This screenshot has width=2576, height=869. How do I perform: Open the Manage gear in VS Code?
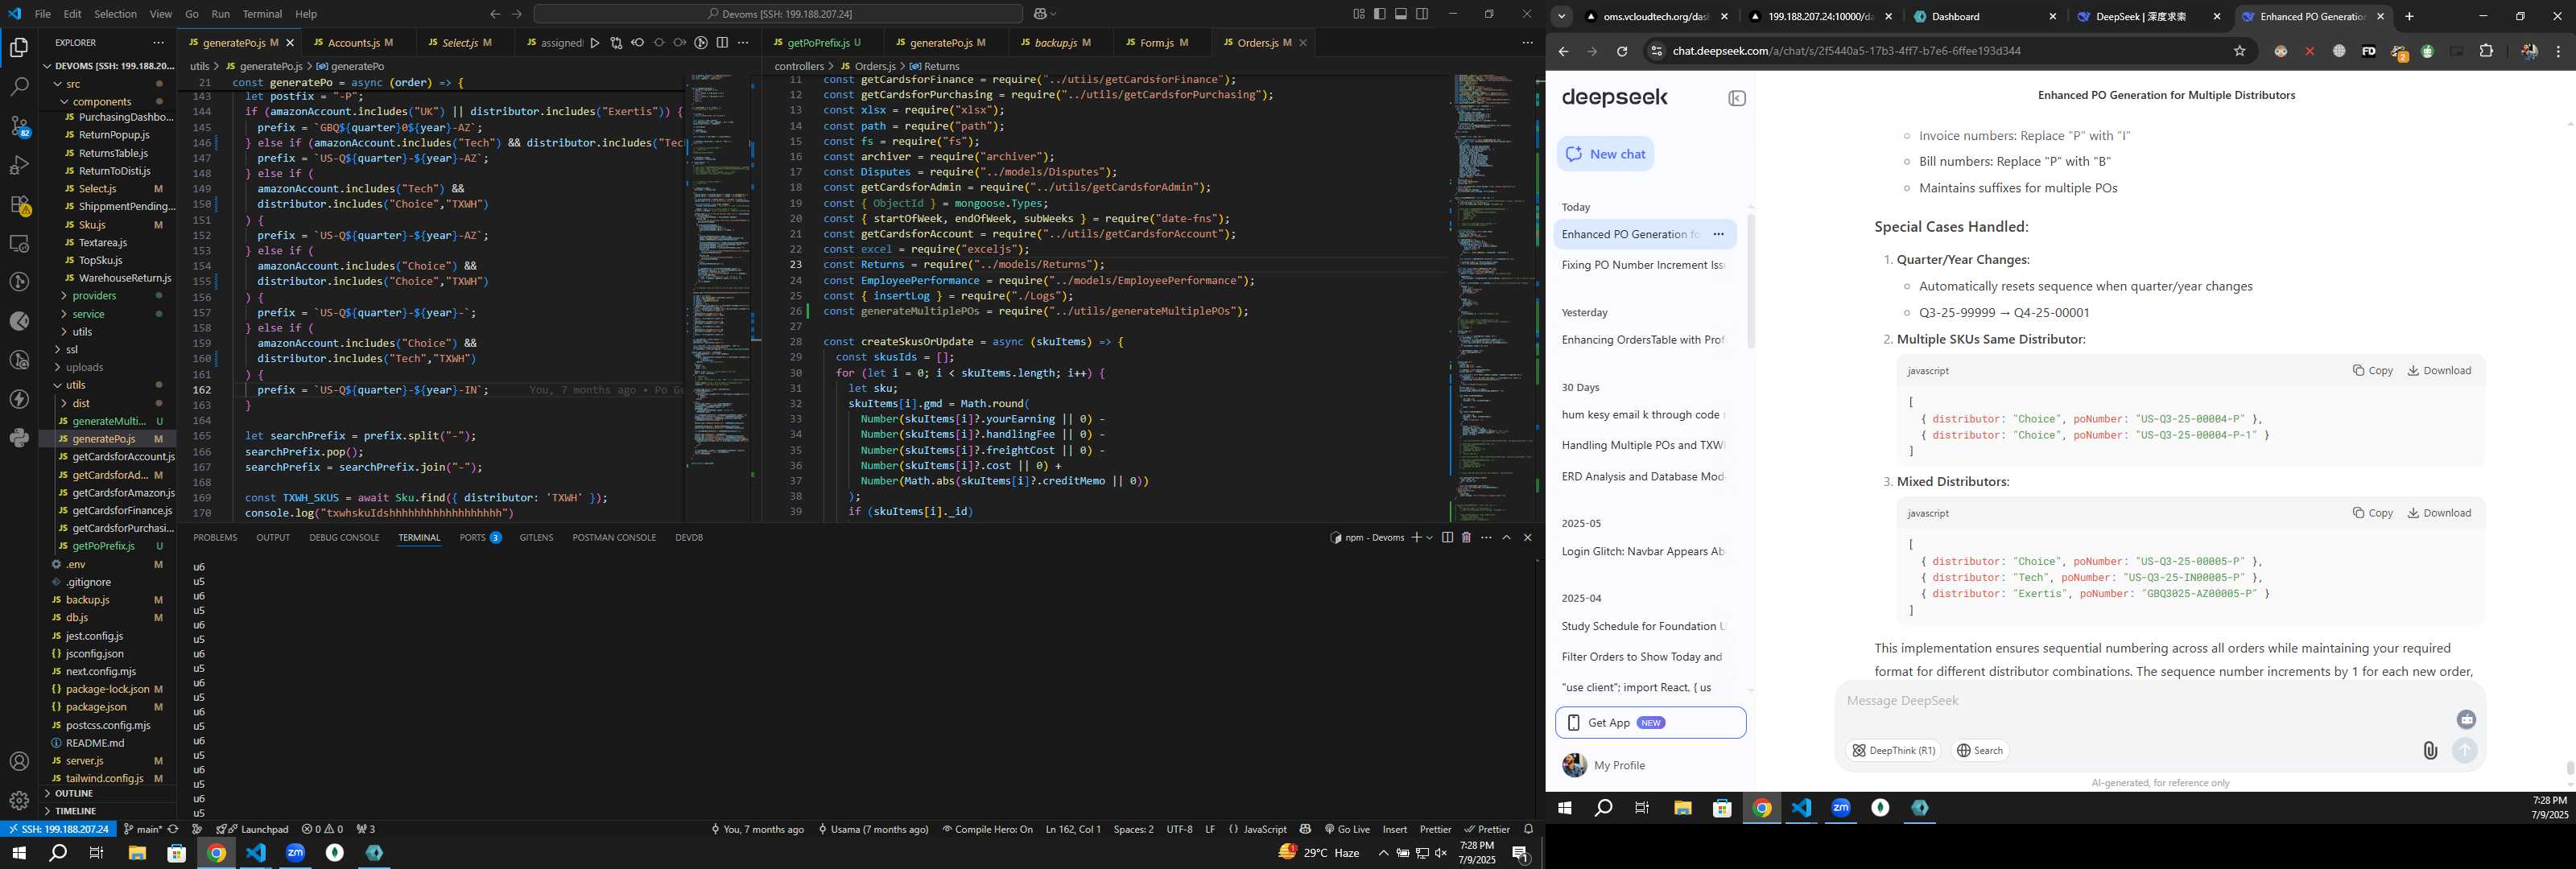(x=19, y=800)
